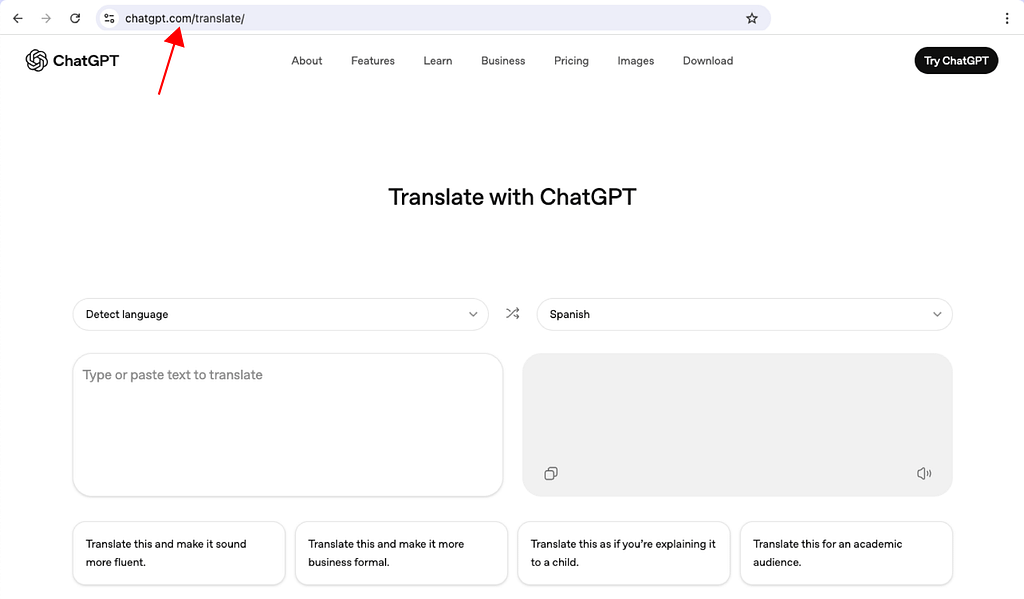
Task: Open the Images menu item
Action: [635, 61]
